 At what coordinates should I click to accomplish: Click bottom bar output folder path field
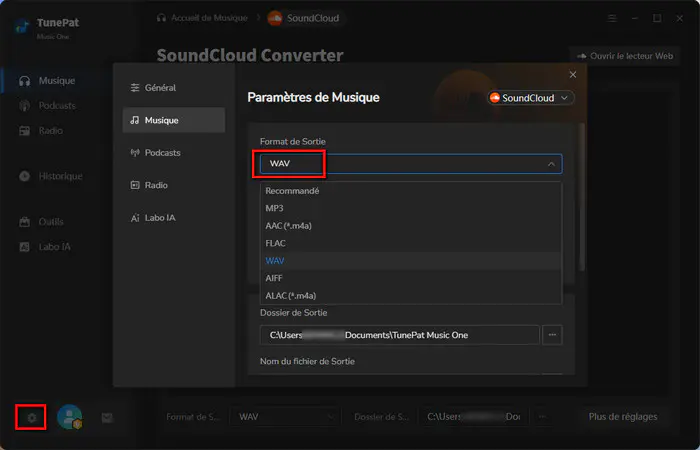474,417
